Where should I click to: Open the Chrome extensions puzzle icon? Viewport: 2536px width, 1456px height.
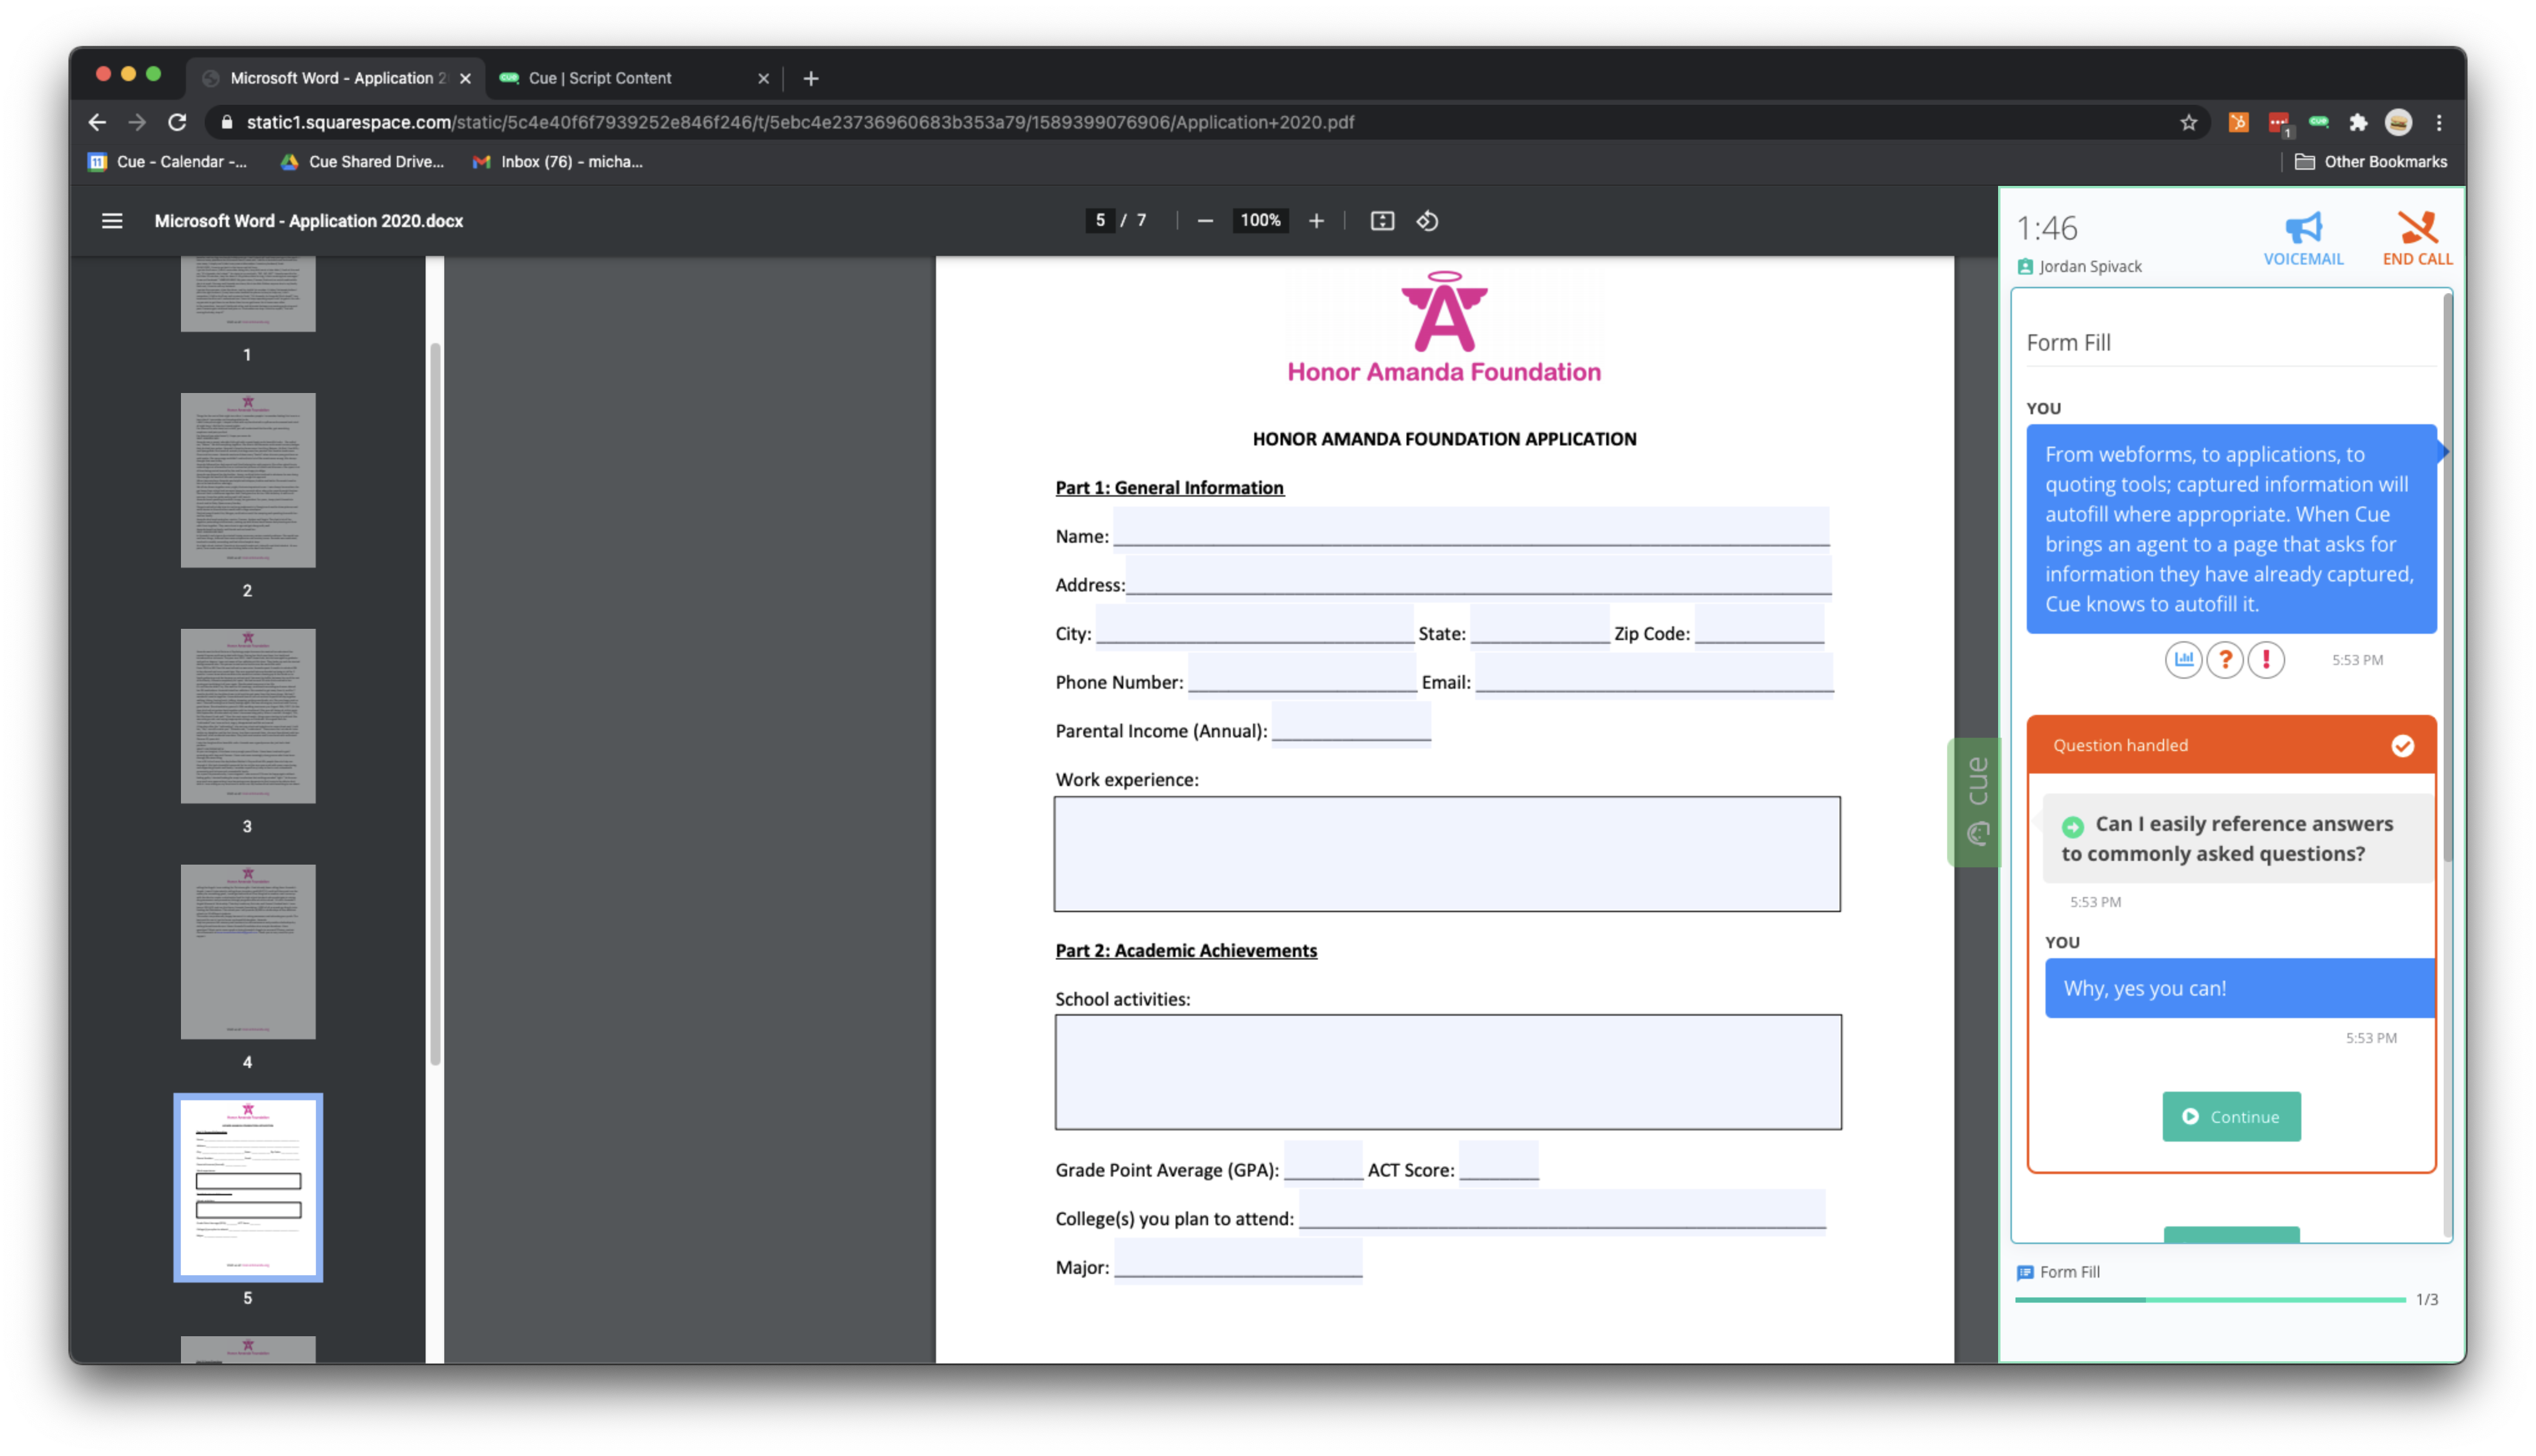point(2358,122)
